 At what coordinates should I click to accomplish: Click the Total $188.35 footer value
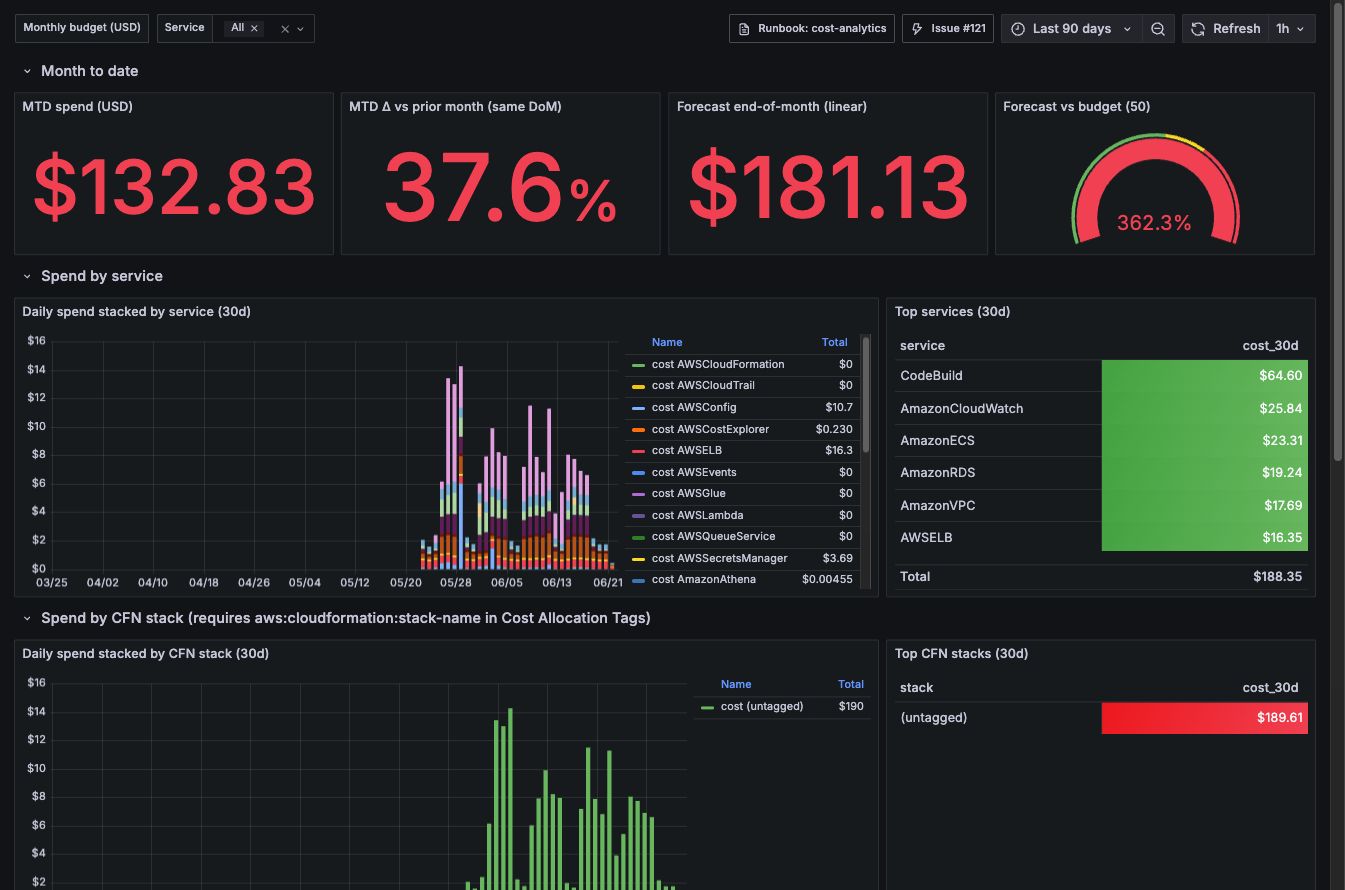click(x=1277, y=576)
